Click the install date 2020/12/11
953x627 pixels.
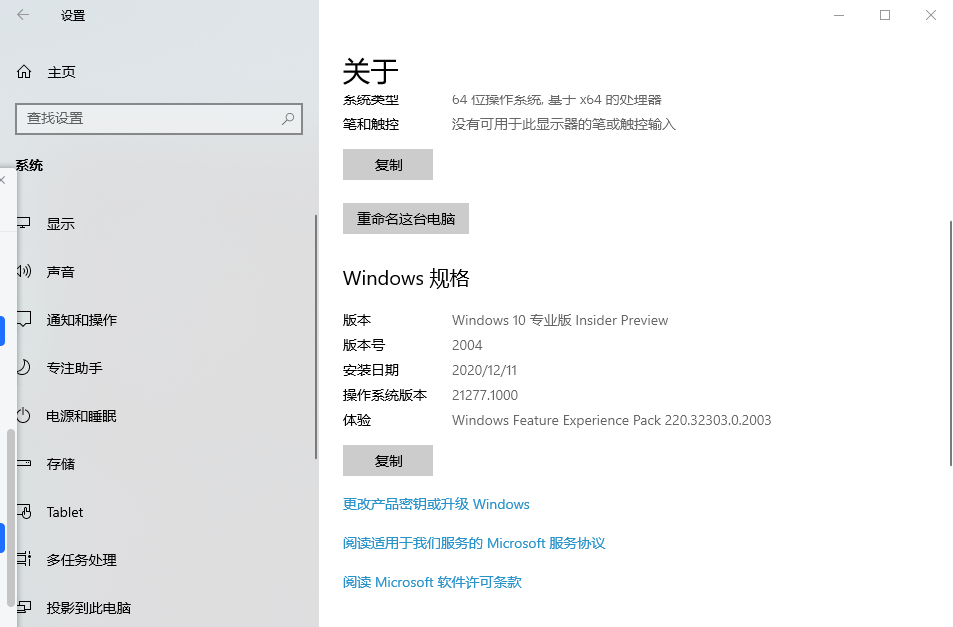tap(484, 370)
